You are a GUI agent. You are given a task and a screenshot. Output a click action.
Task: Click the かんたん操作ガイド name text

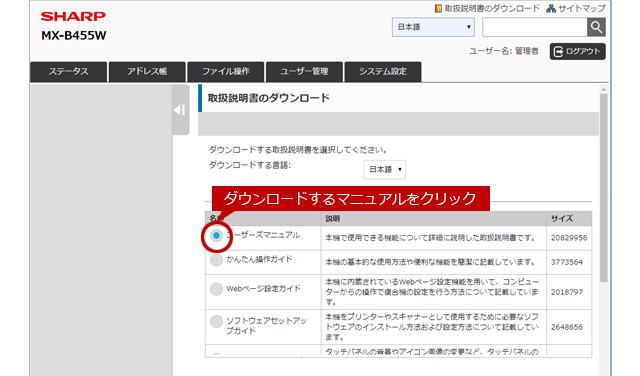260,259
